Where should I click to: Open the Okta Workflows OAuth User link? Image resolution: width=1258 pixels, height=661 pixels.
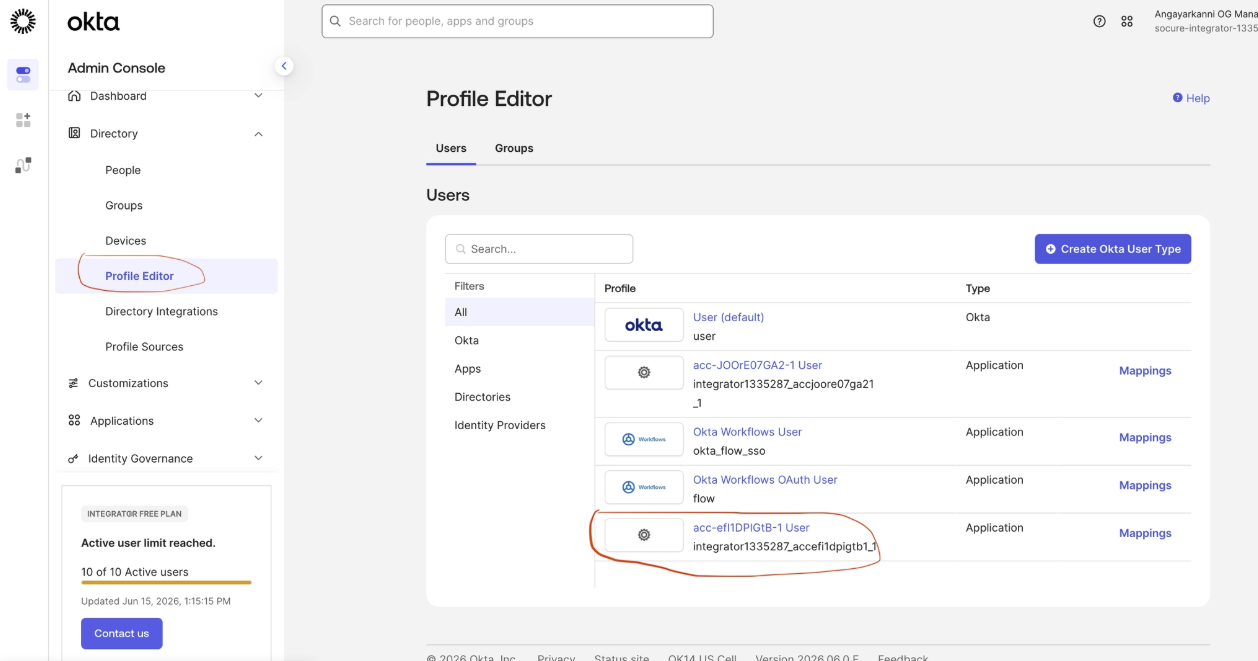point(765,480)
